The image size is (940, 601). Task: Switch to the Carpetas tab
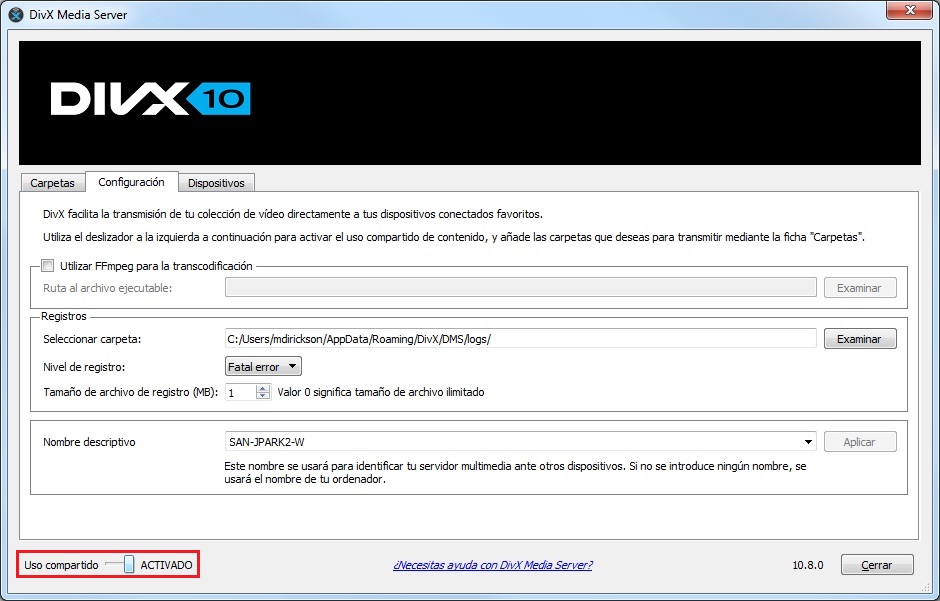(52, 183)
